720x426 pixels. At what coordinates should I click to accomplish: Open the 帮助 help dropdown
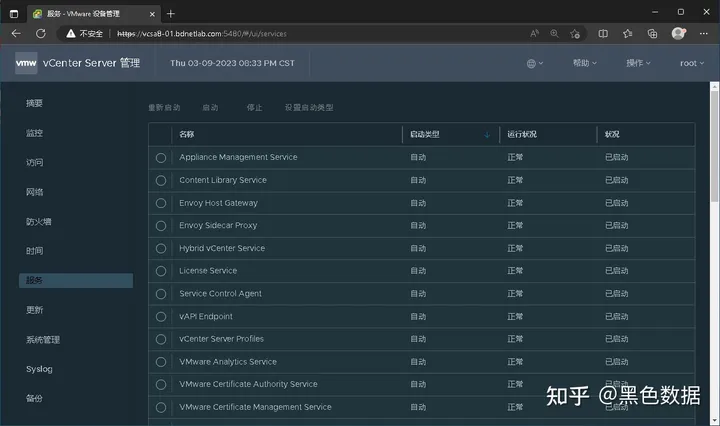[x=585, y=63]
